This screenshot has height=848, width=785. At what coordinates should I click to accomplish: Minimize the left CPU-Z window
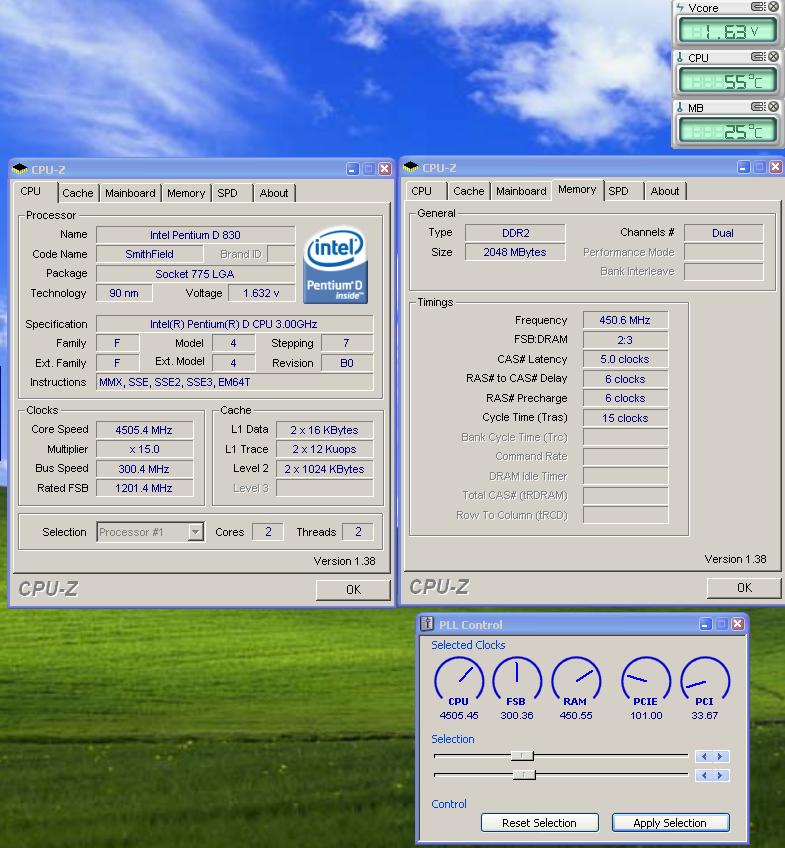352,169
